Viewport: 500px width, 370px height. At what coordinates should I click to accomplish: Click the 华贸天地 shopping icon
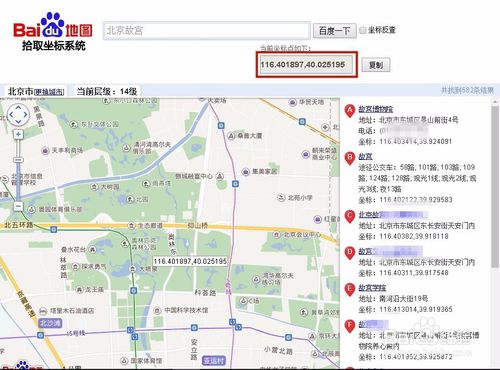[293, 102]
